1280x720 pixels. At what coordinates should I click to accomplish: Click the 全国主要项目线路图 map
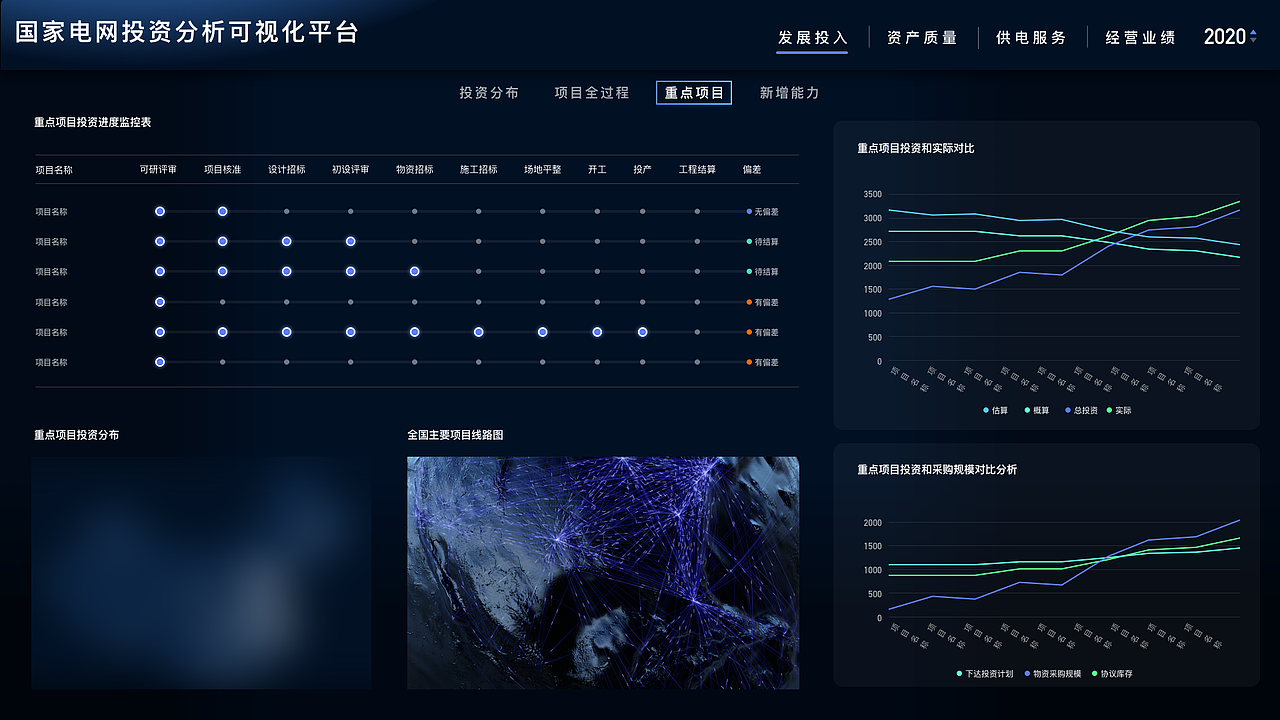click(603, 572)
